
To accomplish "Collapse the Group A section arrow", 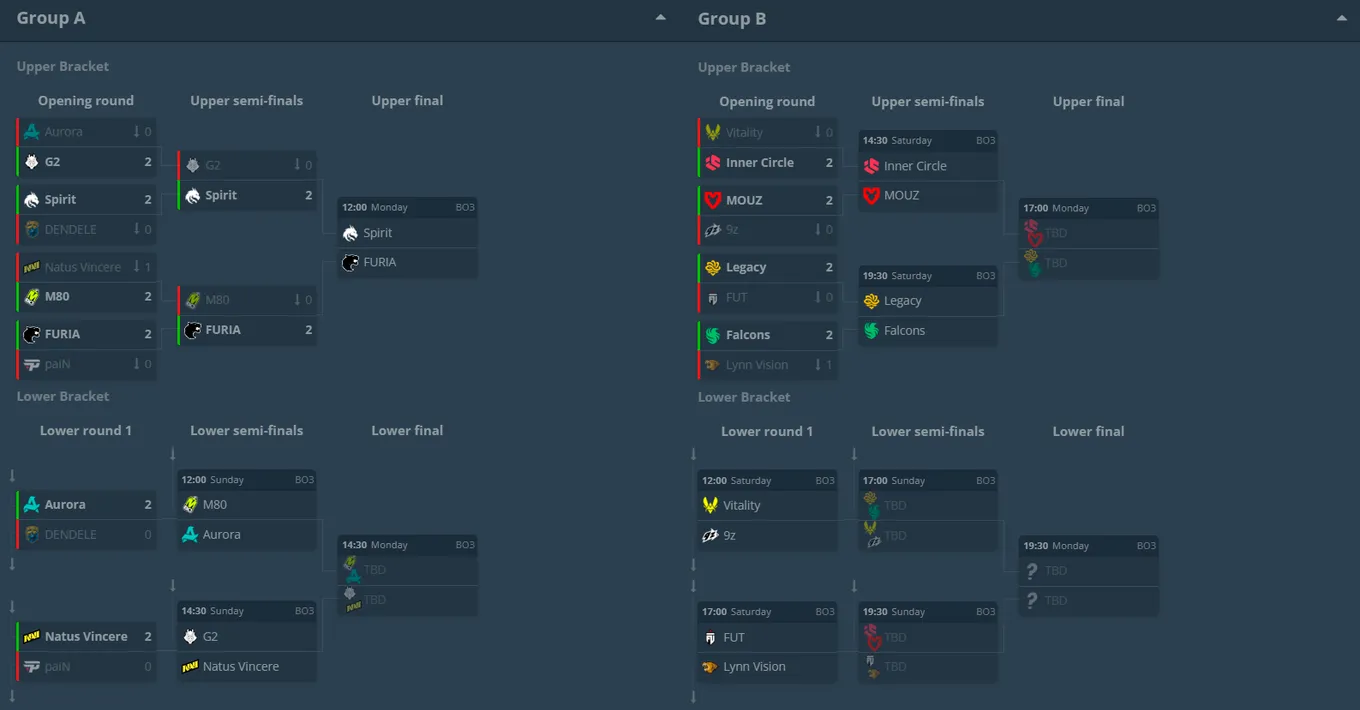I will (660, 18).
